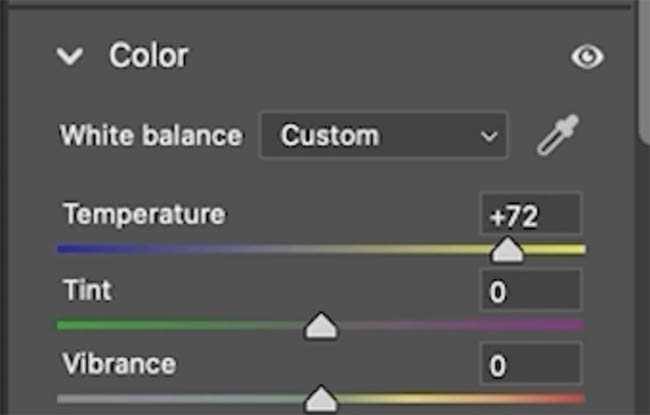This screenshot has height=415, width=650.
Task: Click the Color section title
Action: pos(149,56)
